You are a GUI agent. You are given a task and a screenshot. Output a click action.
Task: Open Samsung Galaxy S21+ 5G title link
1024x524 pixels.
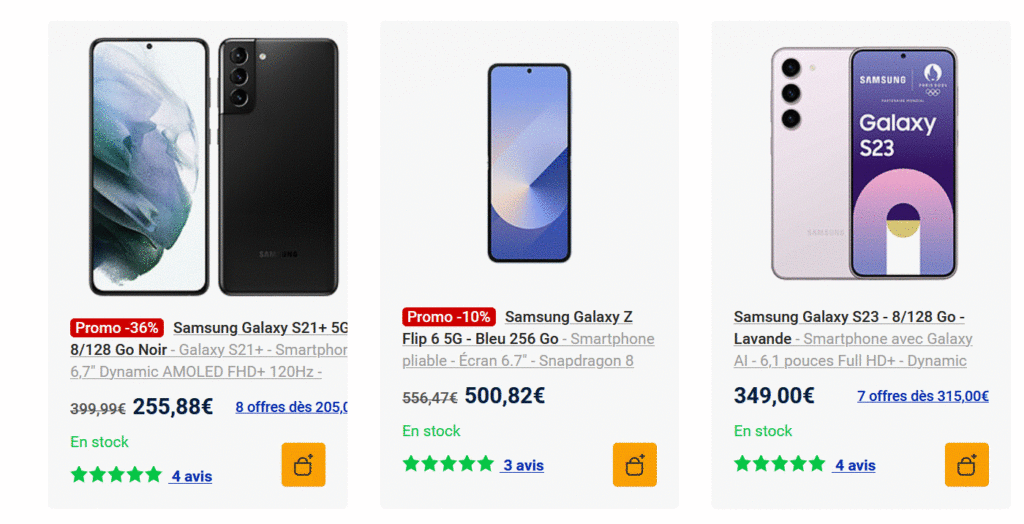(x=260, y=327)
